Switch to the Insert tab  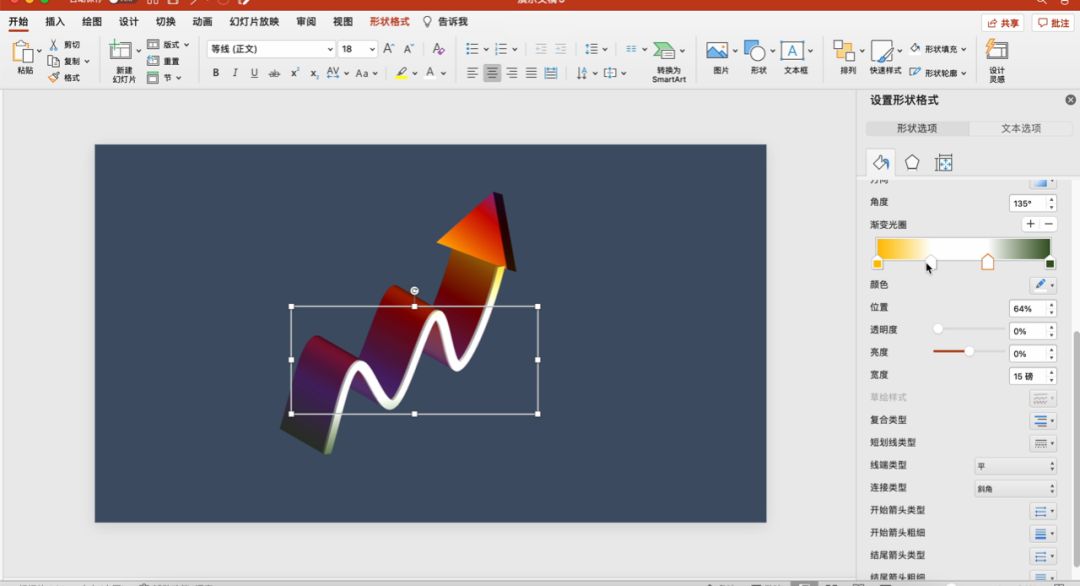(x=54, y=21)
